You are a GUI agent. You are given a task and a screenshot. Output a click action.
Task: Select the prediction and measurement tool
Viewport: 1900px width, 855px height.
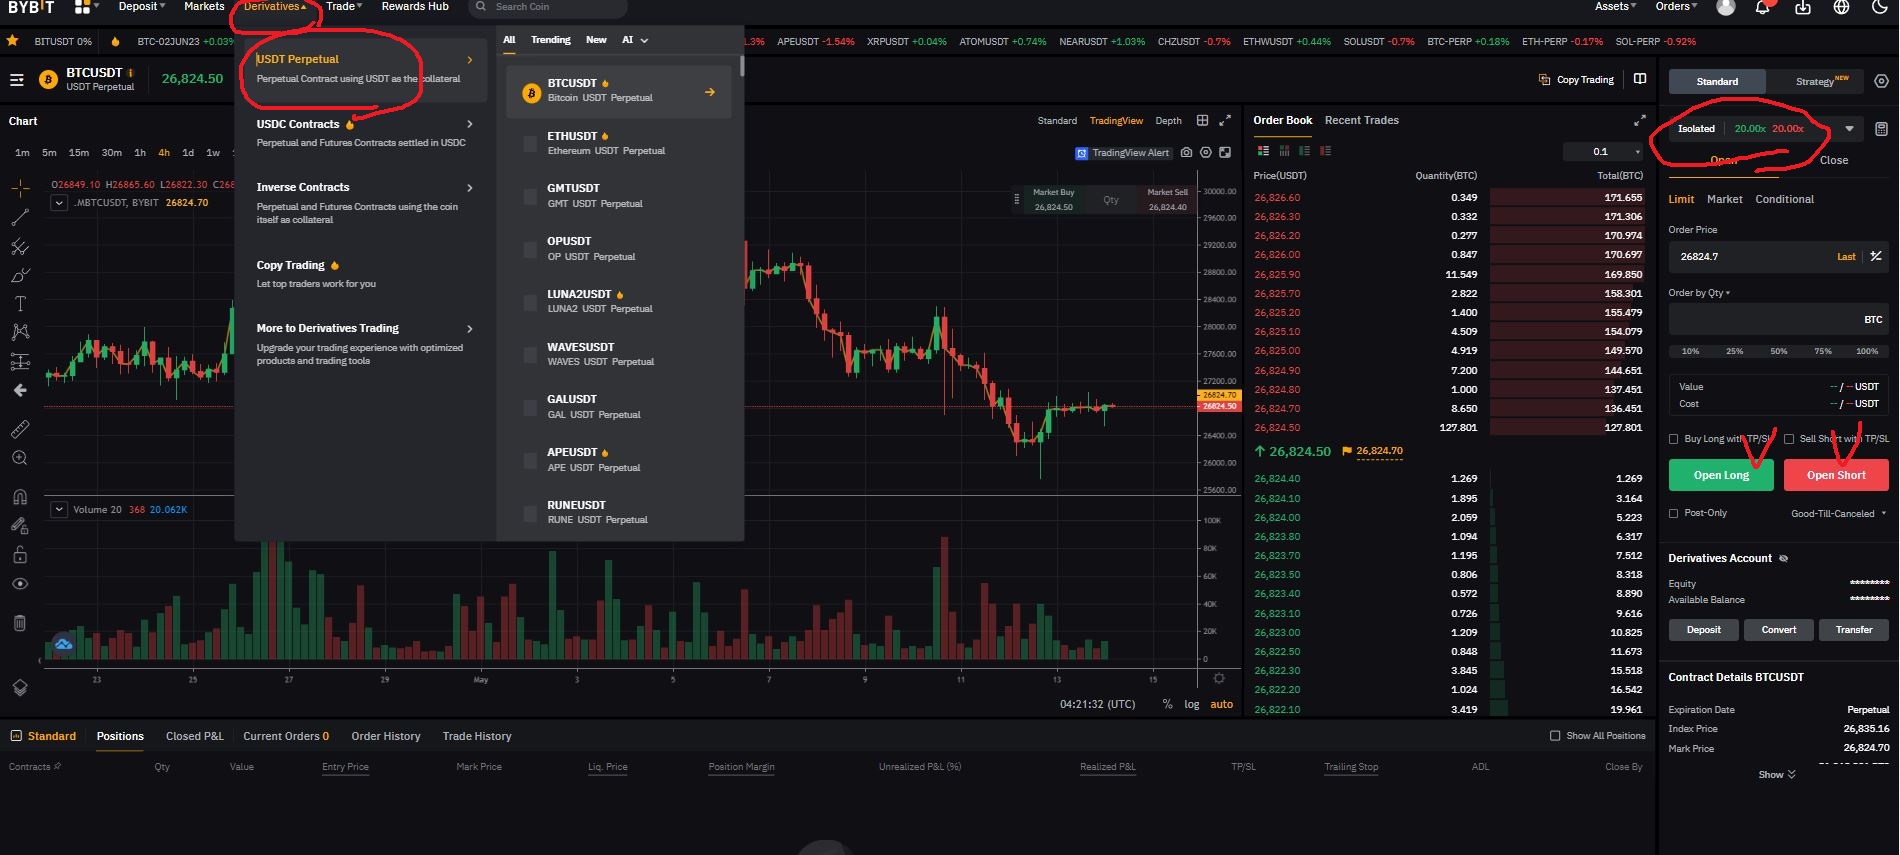pyautogui.click(x=20, y=361)
